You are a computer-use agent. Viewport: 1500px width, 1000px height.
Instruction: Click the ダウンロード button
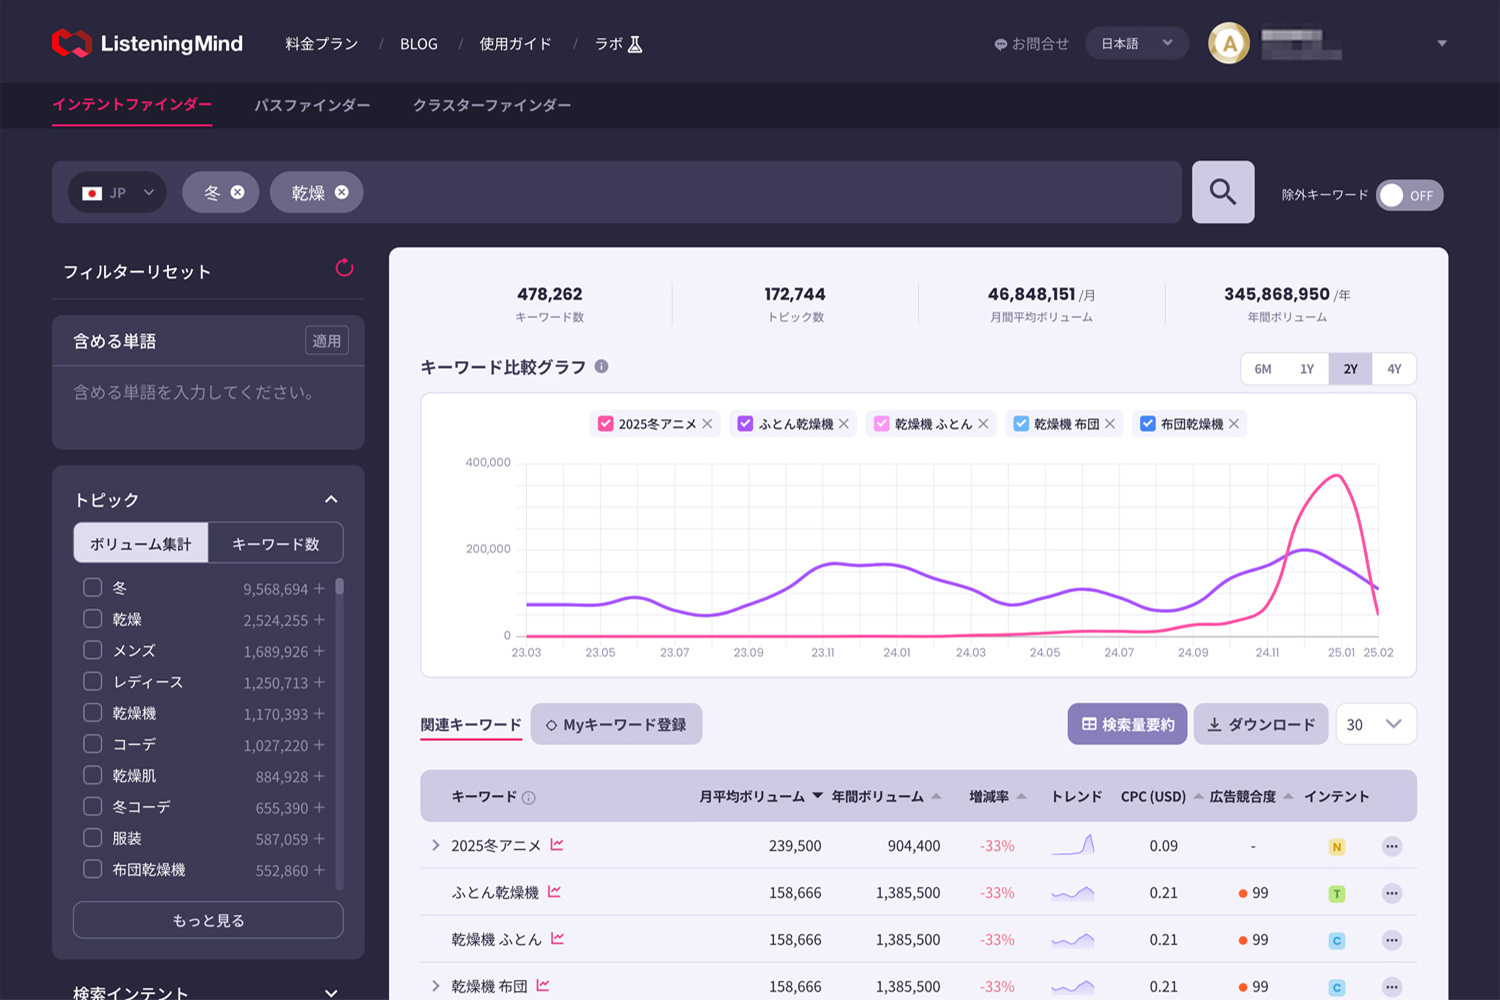[x=1260, y=724]
